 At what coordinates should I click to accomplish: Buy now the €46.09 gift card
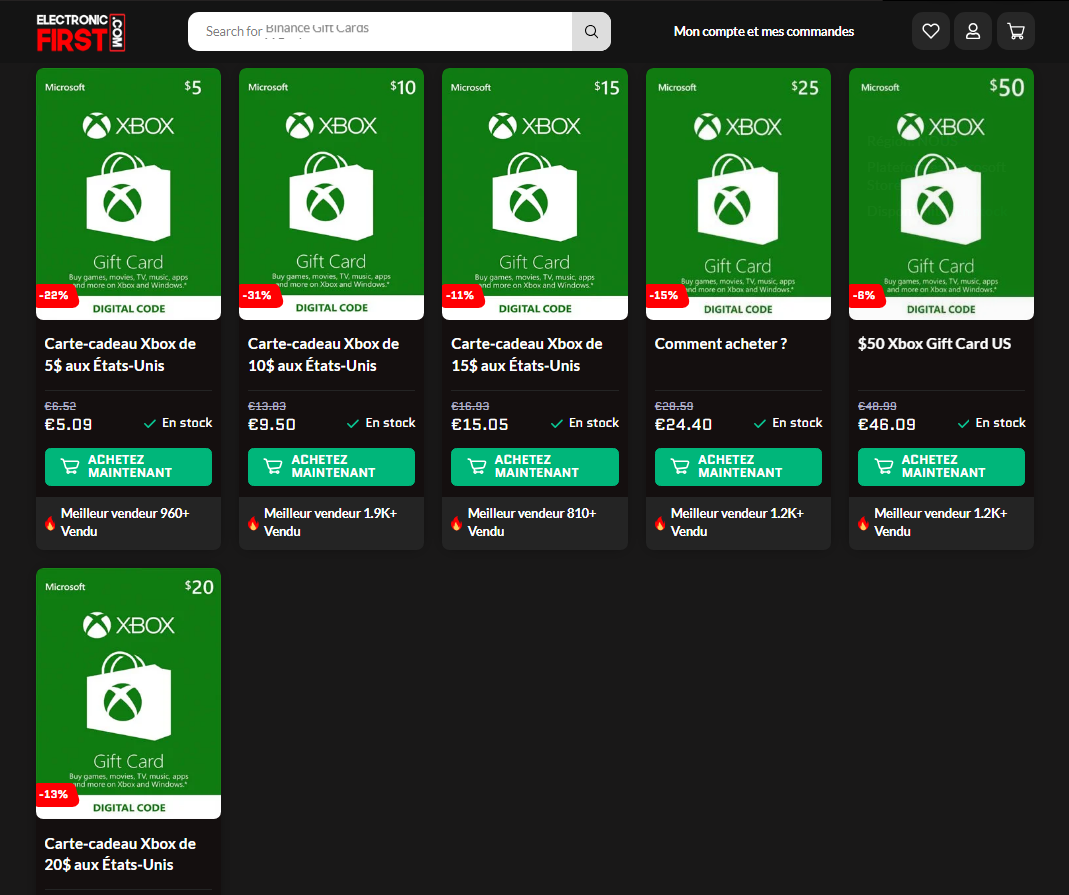tap(942, 467)
